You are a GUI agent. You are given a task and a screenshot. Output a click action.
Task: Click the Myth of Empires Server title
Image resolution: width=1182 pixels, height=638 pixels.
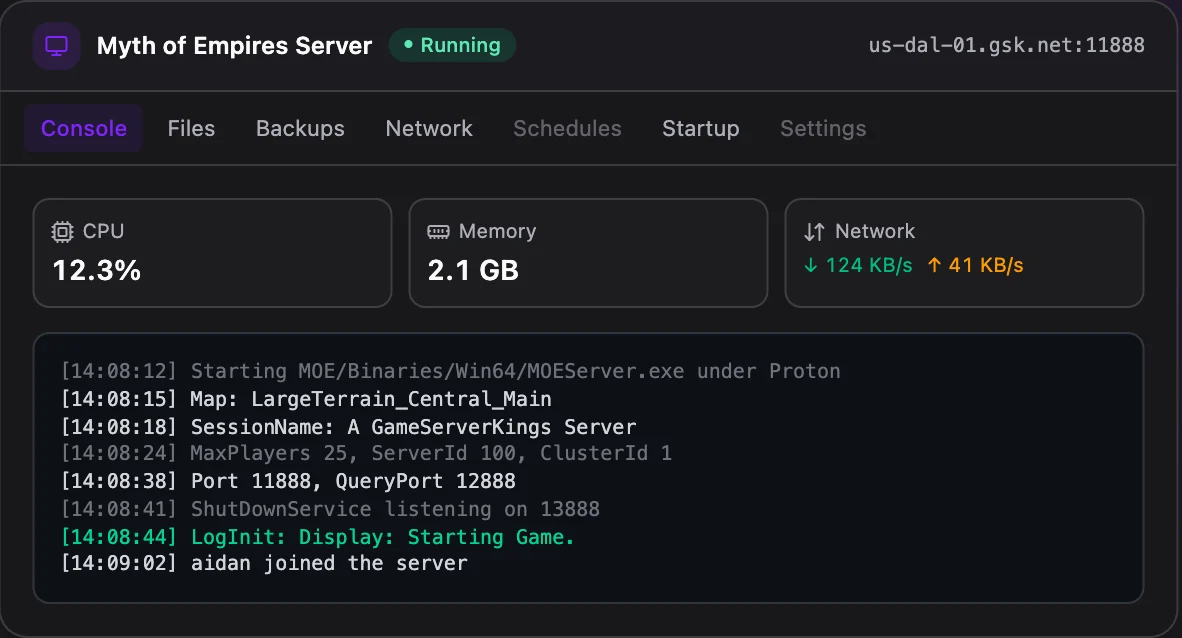(x=234, y=46)
